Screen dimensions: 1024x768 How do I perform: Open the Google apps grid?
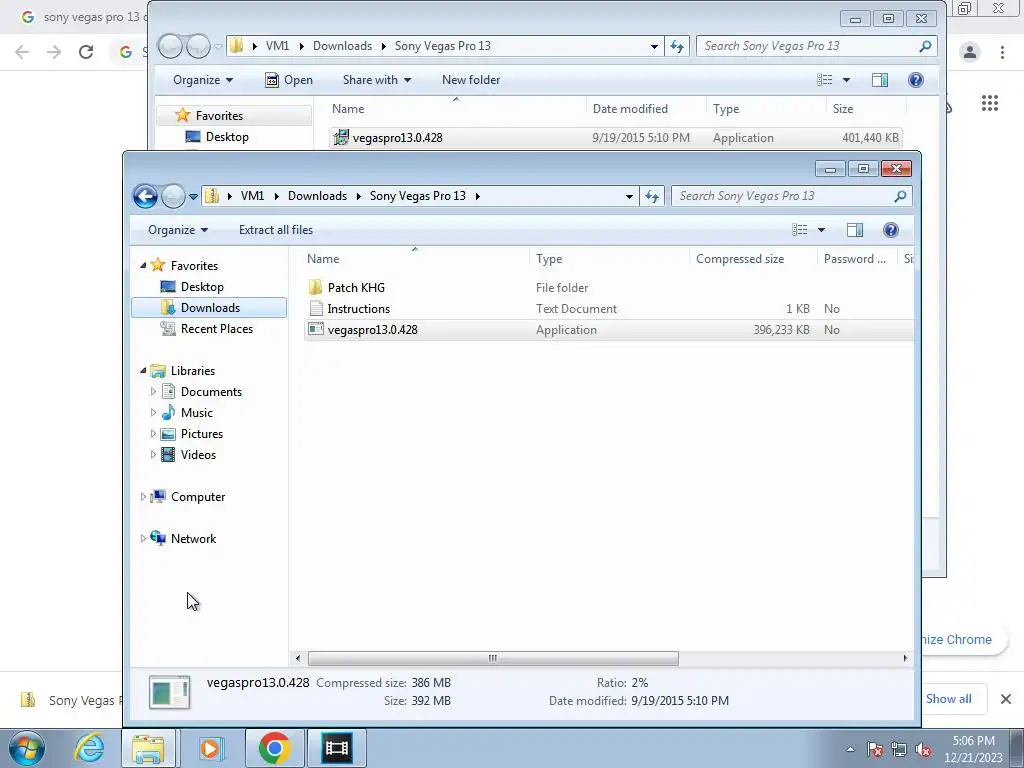coord(989,103)
